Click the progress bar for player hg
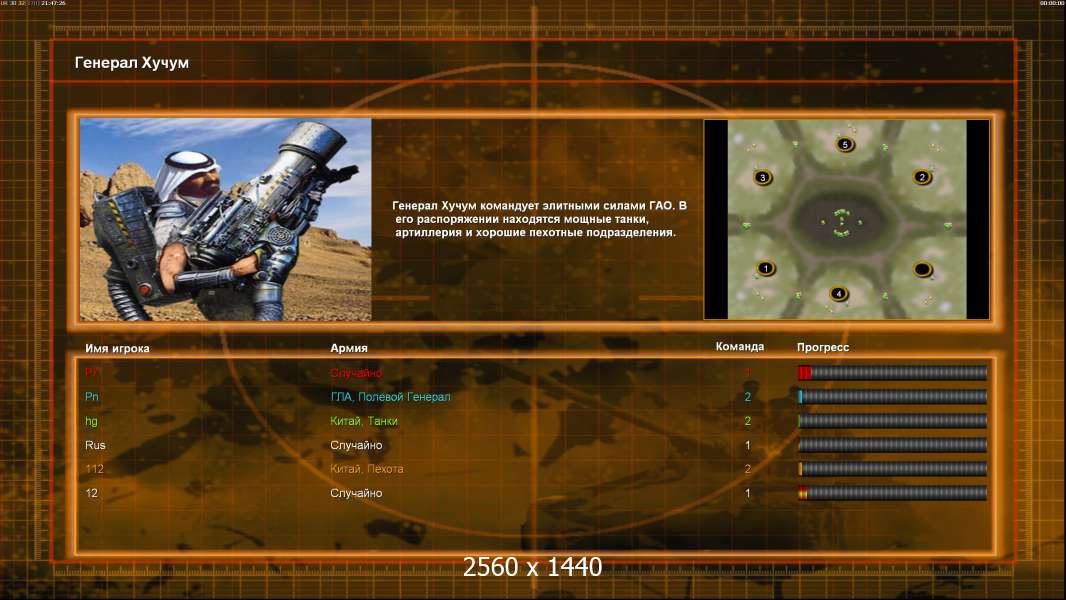Image resolution: width=1066 pixels, height=600 pixels. pyautogui.click(x=892, y=421)
